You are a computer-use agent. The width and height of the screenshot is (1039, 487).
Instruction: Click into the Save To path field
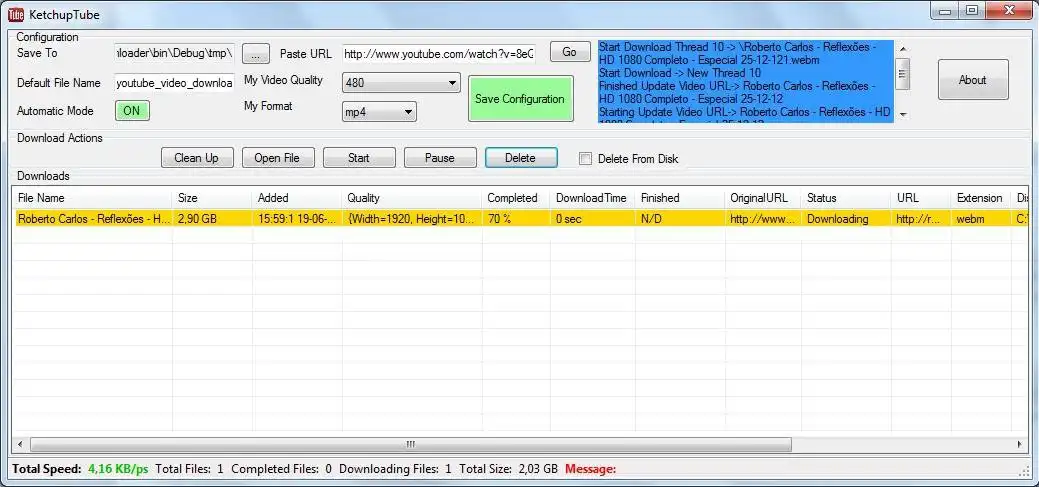click(x=174, y=53)
